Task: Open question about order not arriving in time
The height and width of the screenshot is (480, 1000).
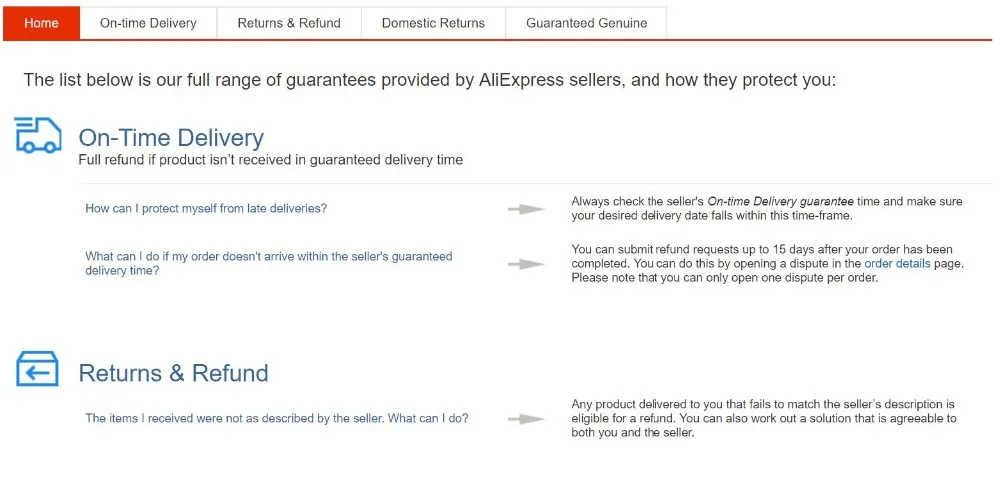Action: click(x=268, y=263)
